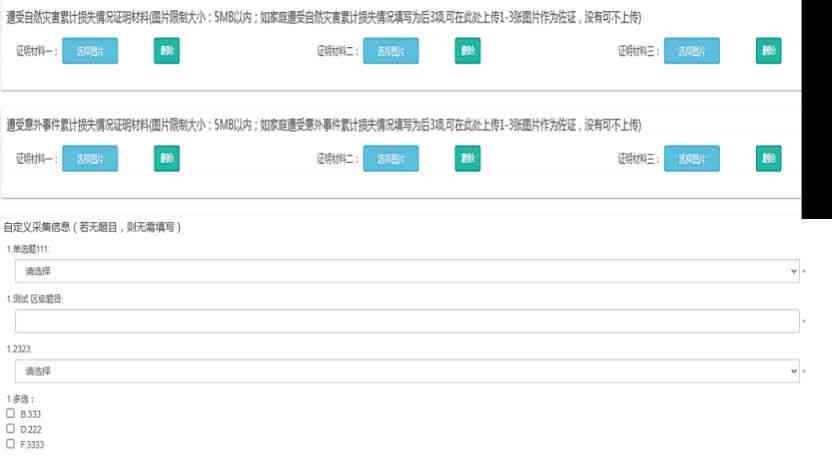
Task: Choose image for 意外事件 证明材料三
Action: click(691, 159)
